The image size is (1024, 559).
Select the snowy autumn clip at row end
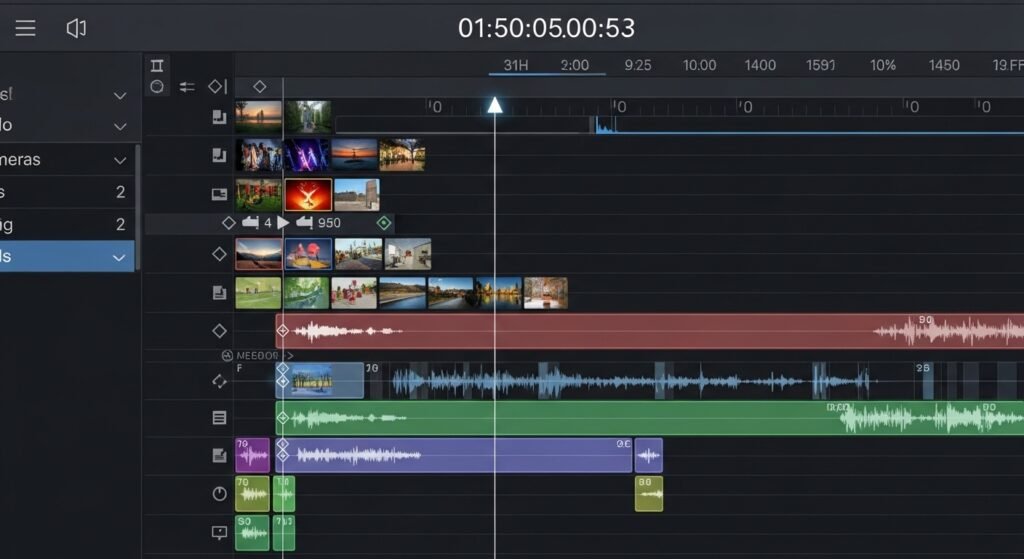tap(545, 293)
